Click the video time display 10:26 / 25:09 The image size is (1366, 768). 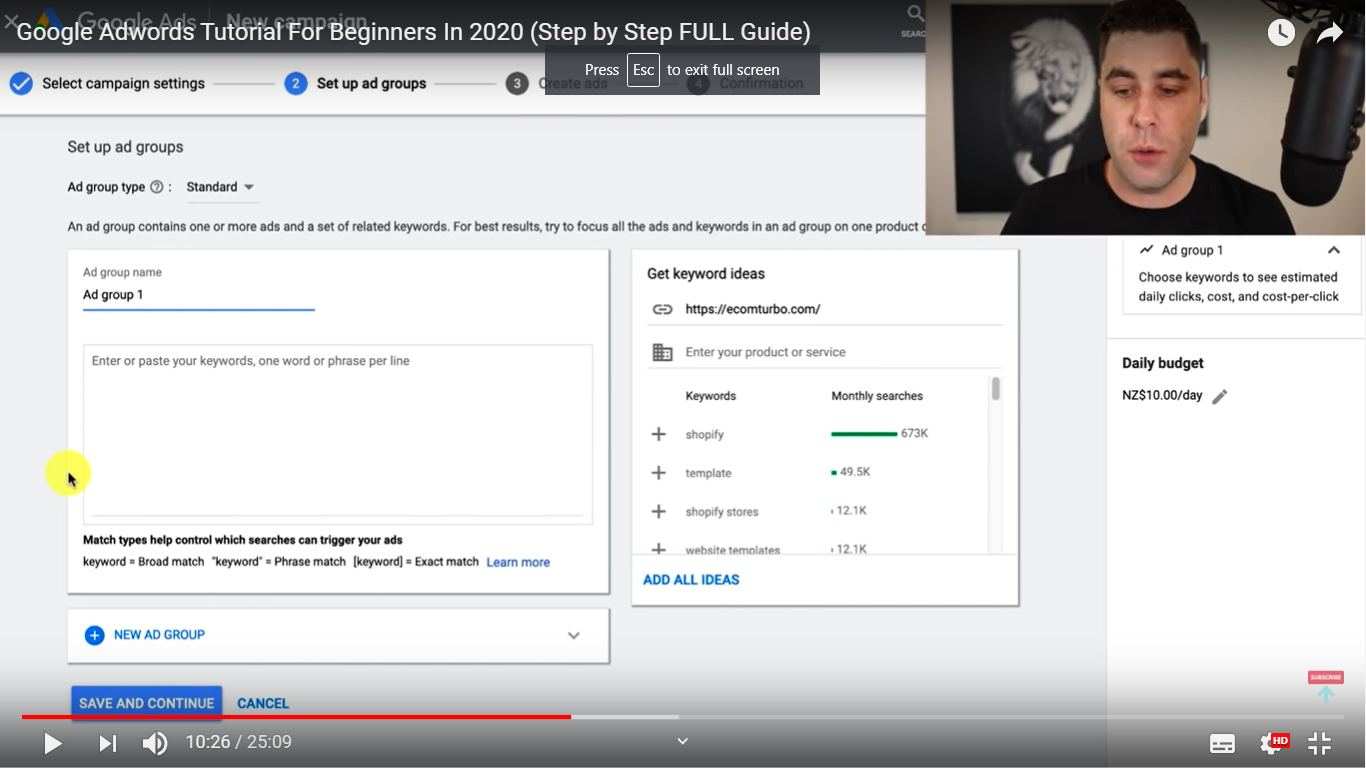238,743
